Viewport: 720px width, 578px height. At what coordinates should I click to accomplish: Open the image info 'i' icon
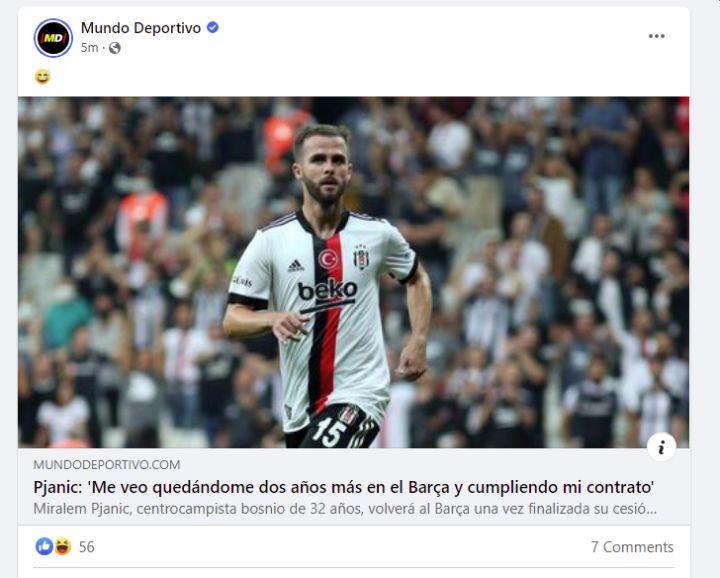coord(661,447)
